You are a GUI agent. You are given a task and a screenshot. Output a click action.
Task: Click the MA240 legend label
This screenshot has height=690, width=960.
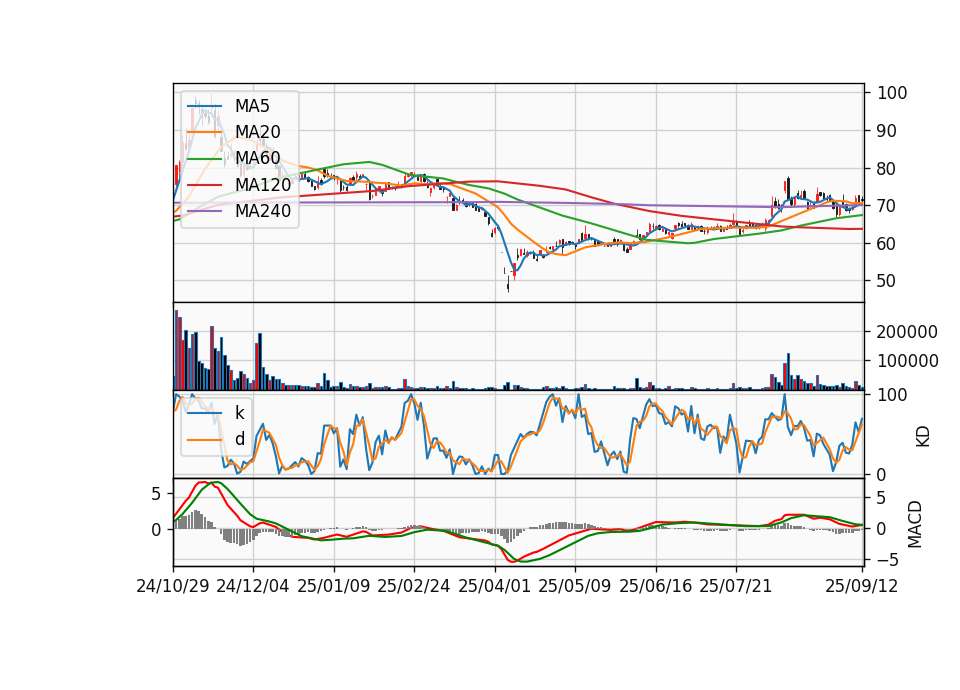pyautogui.click(x=263, y=211)
